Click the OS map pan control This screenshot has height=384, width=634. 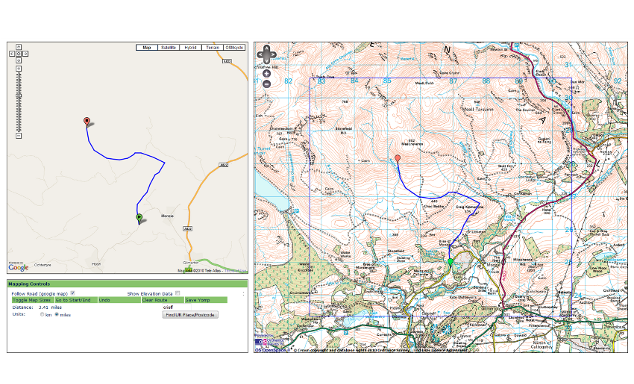tap(267, 55)
